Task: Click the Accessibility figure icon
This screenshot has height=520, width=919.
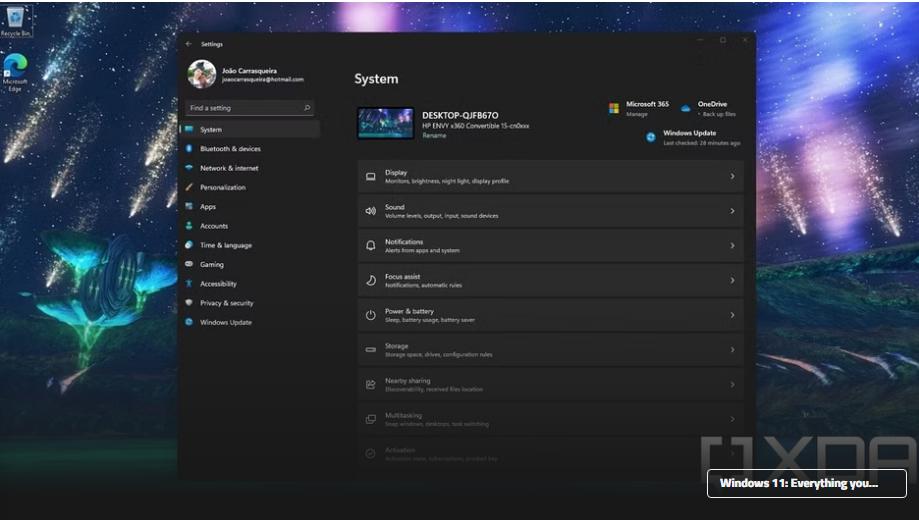Action: [189, 284]
